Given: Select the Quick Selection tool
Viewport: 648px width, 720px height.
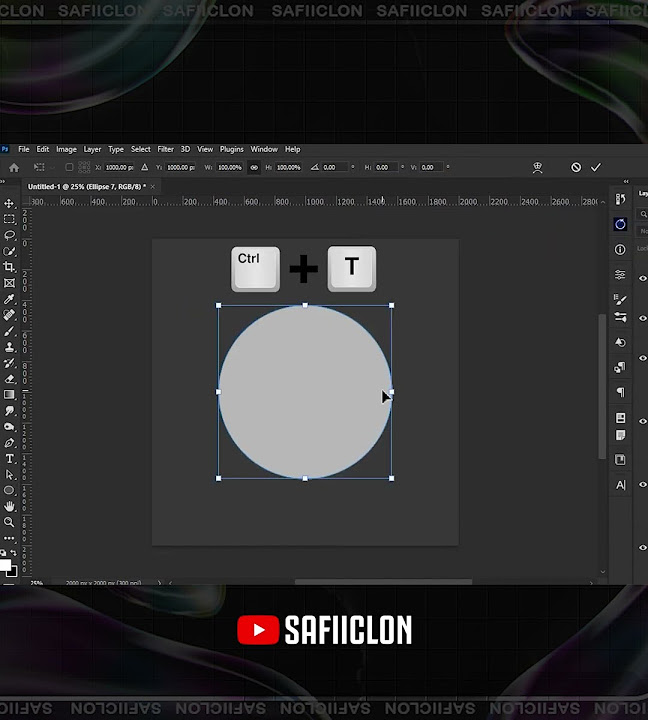Looking at the screenshot, I should (9, 252).
